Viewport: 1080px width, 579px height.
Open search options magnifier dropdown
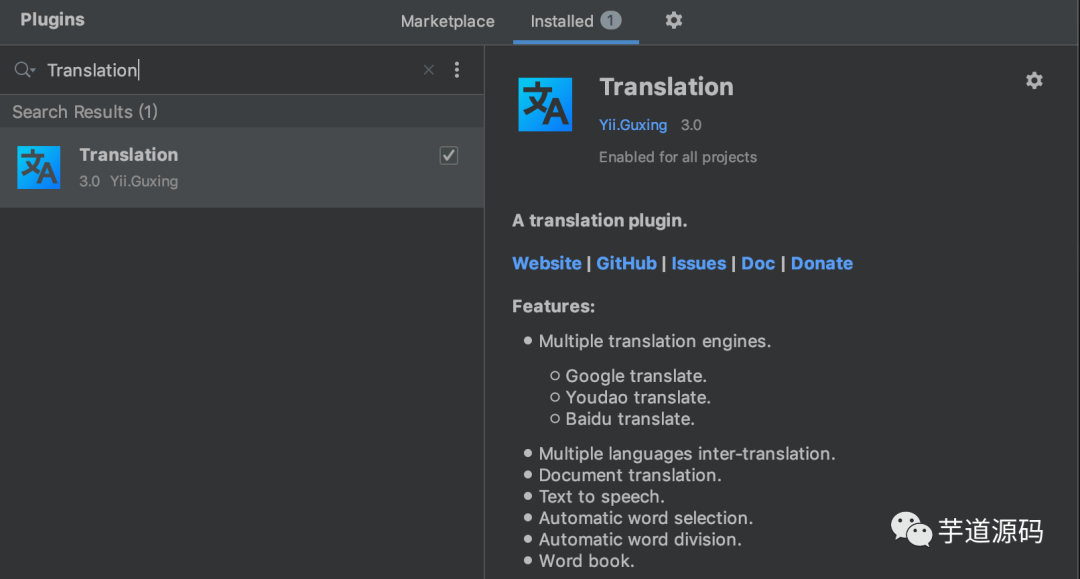coord(25,70)
